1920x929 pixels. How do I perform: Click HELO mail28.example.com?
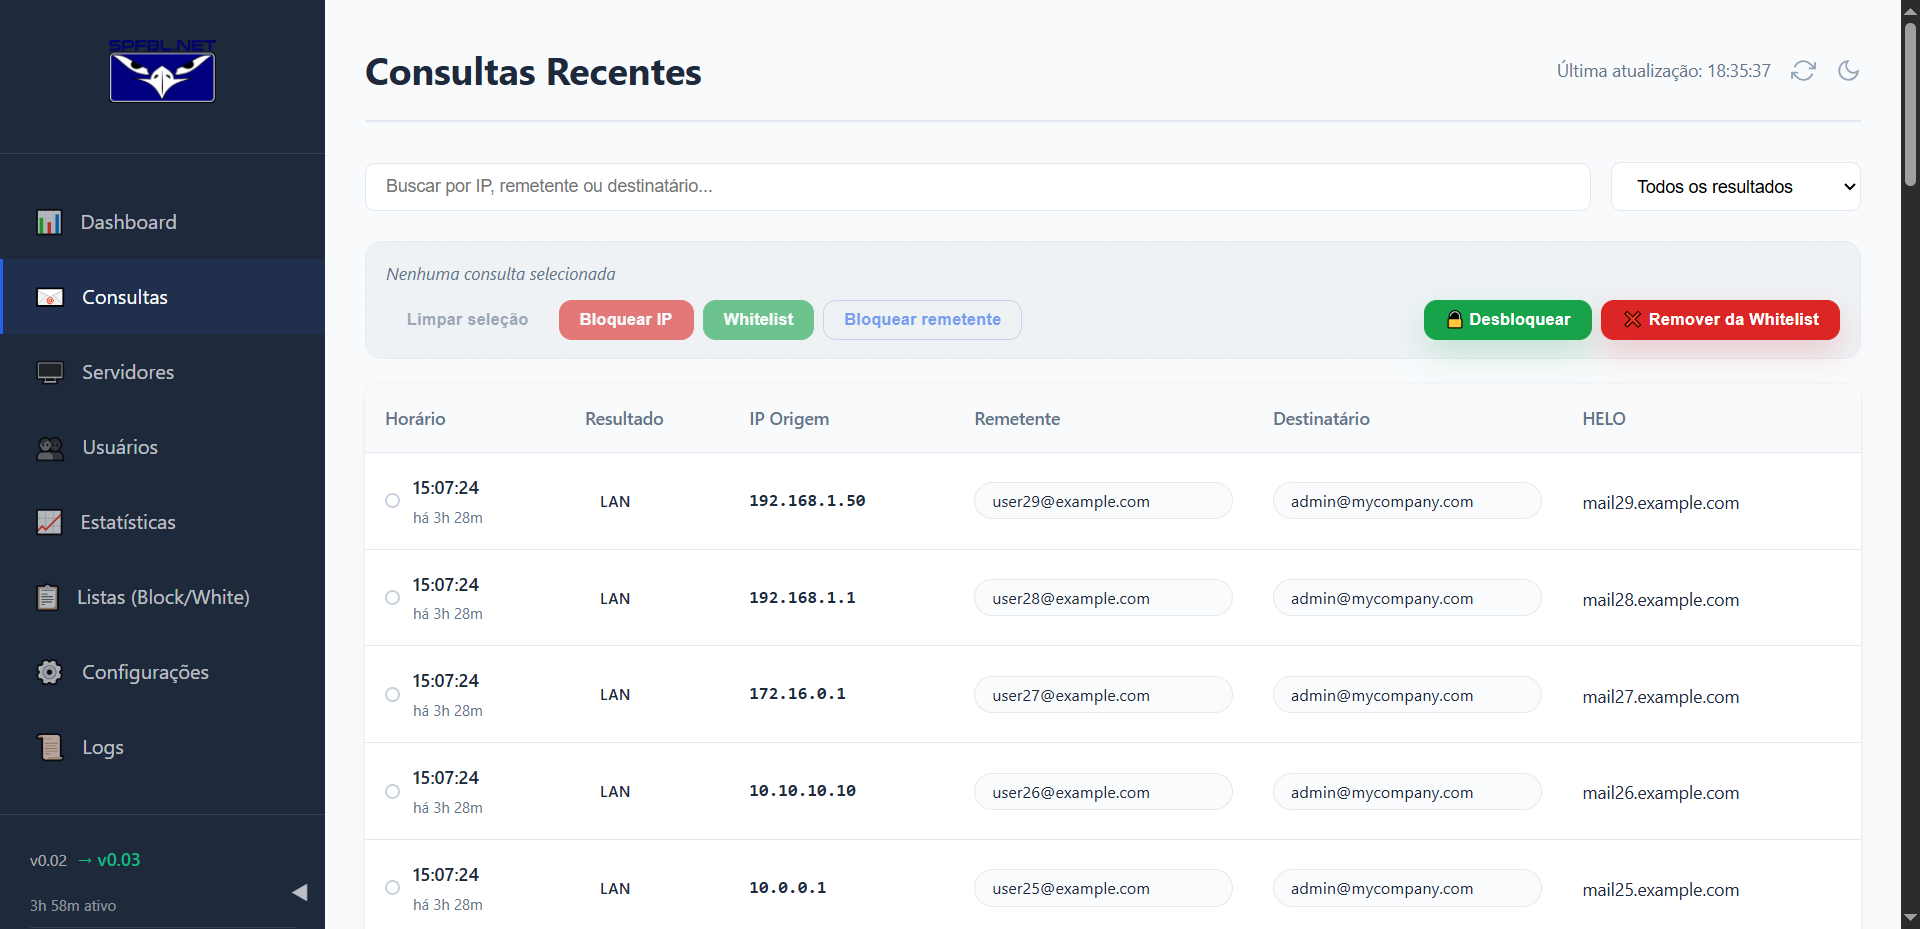click(1660, 600)
